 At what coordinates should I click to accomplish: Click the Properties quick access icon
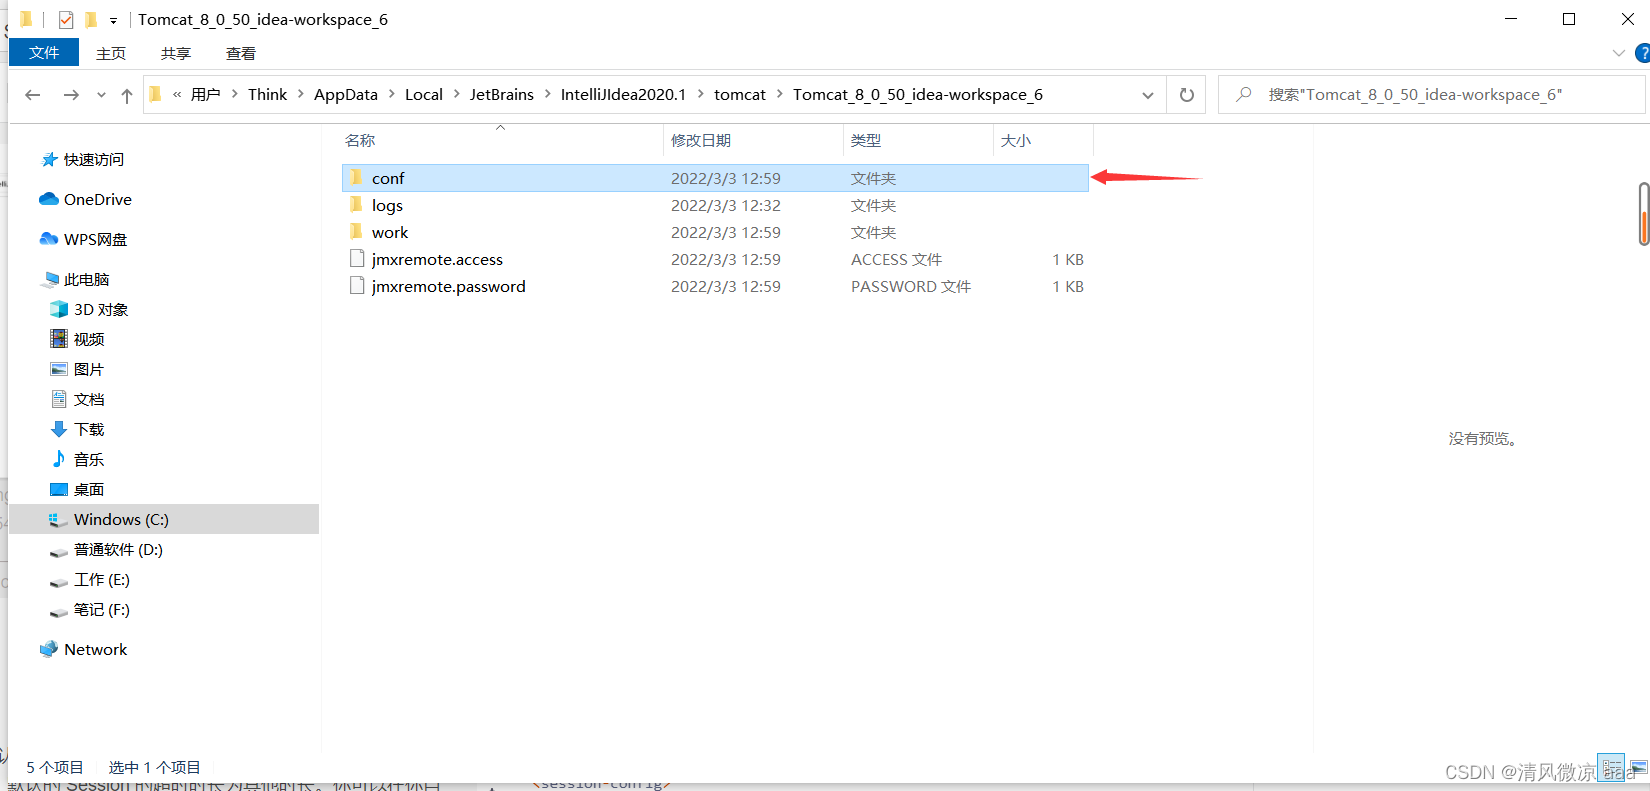tap(66, 20)
